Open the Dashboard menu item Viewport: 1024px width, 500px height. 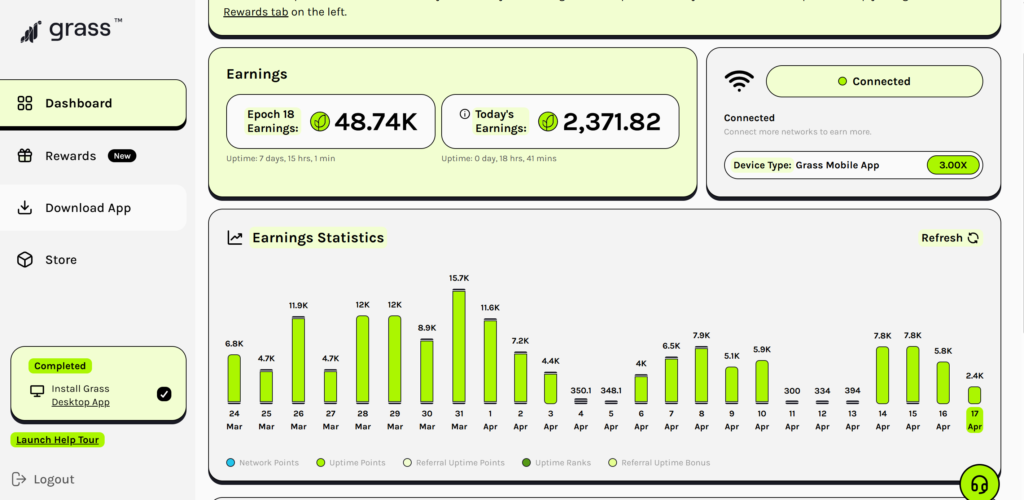click(x=93, y=103)
